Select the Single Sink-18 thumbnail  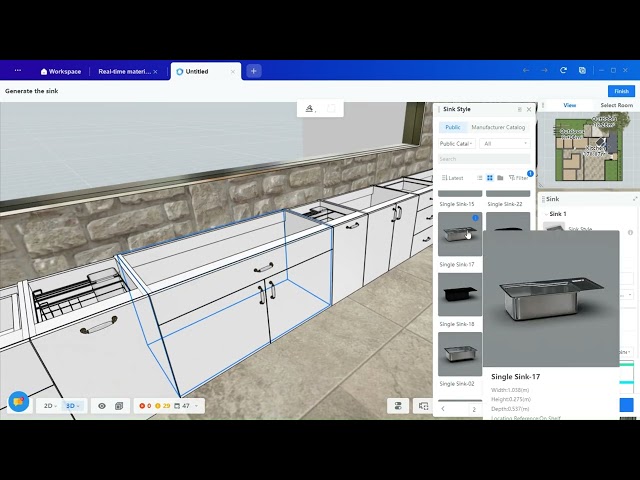pyautogui.click(x=460, y=294)
